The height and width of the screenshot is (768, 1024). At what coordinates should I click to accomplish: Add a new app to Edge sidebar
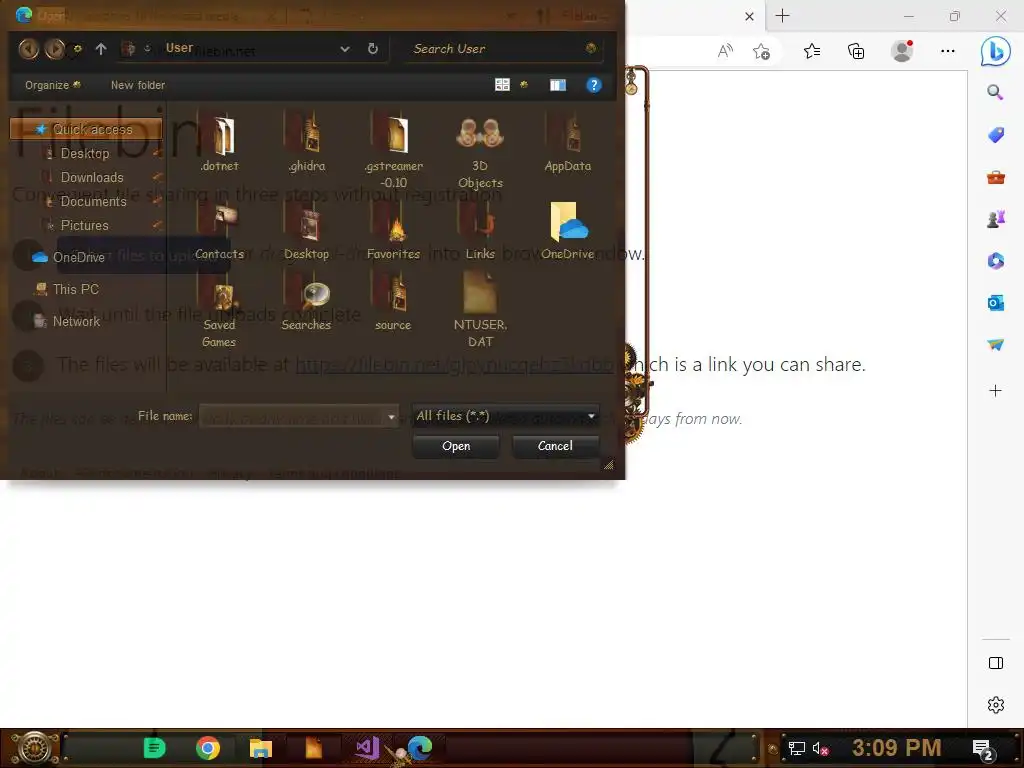[x=995, y=391]
